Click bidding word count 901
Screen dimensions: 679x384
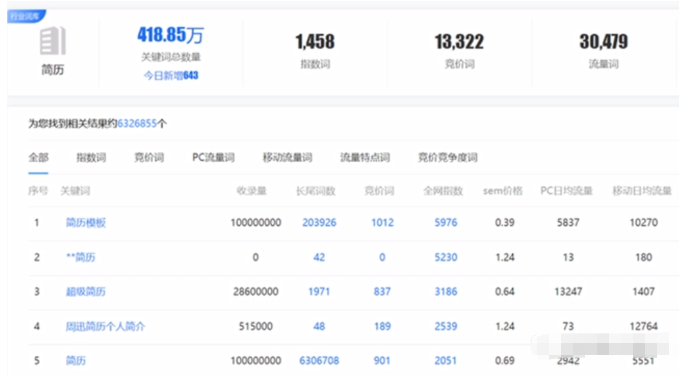382,360
